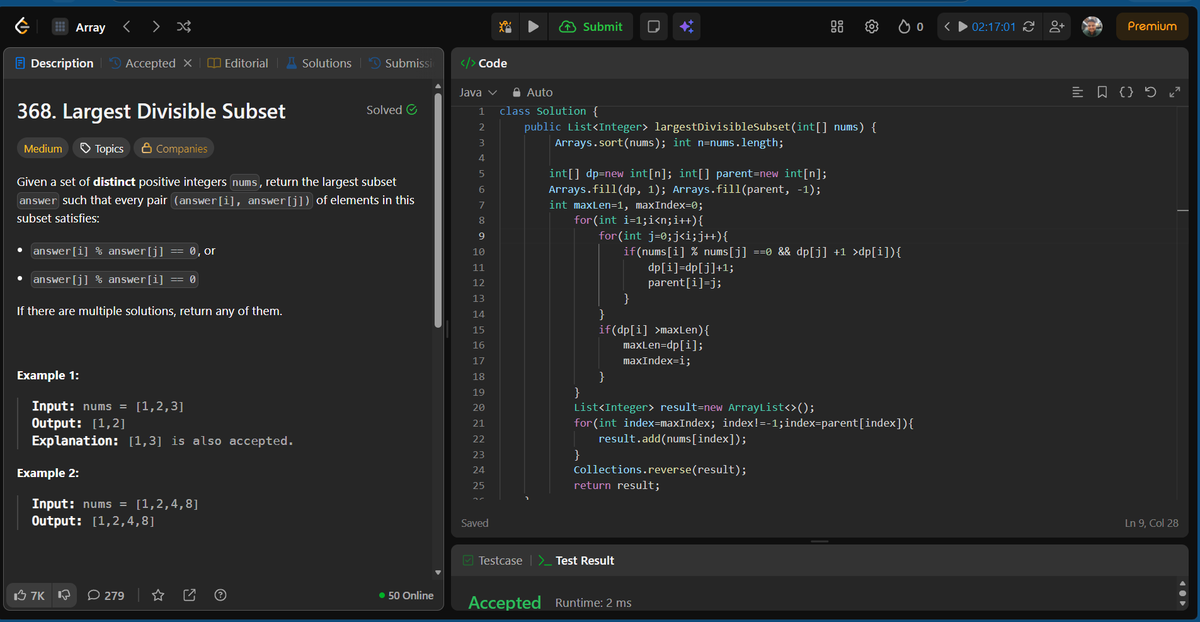Reset code to default with undo icon

point(1150,92)
